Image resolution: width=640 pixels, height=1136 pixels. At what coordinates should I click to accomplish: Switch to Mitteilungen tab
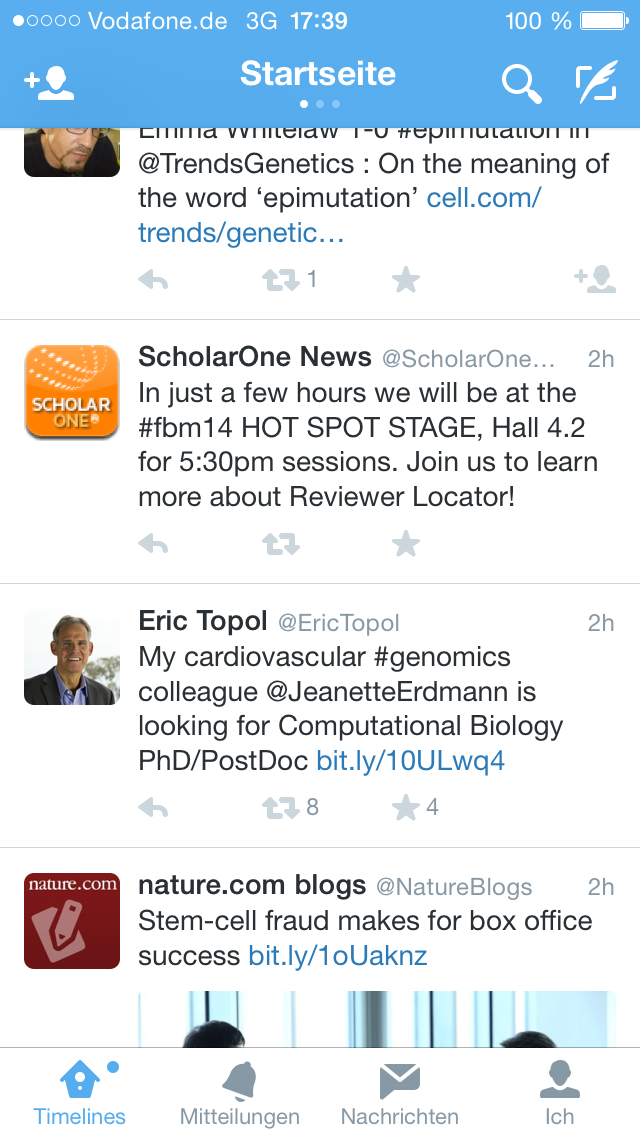240,1093
